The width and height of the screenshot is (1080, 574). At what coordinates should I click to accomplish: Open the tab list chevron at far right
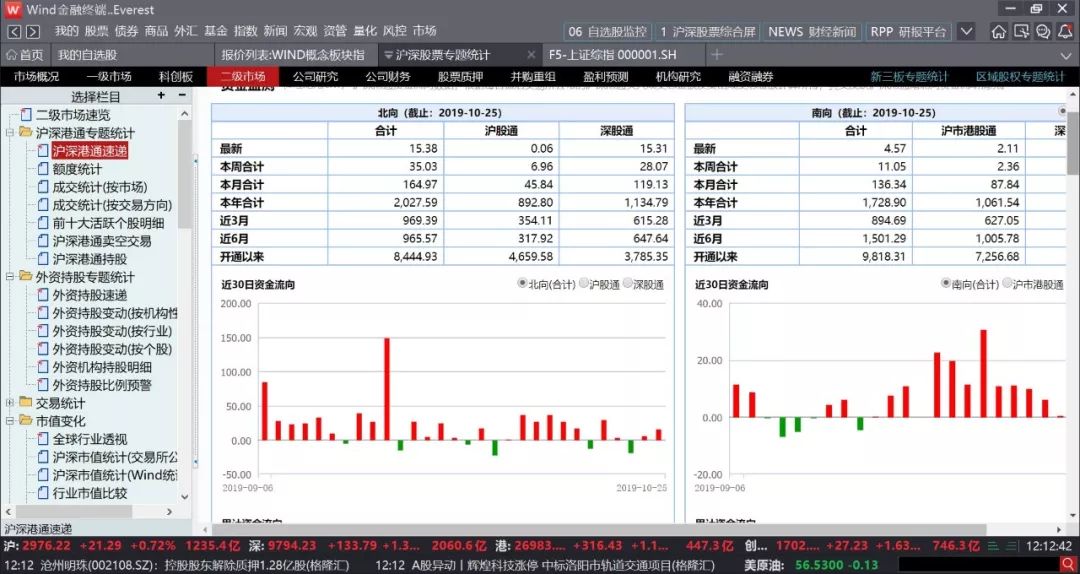click(1066, 55)
